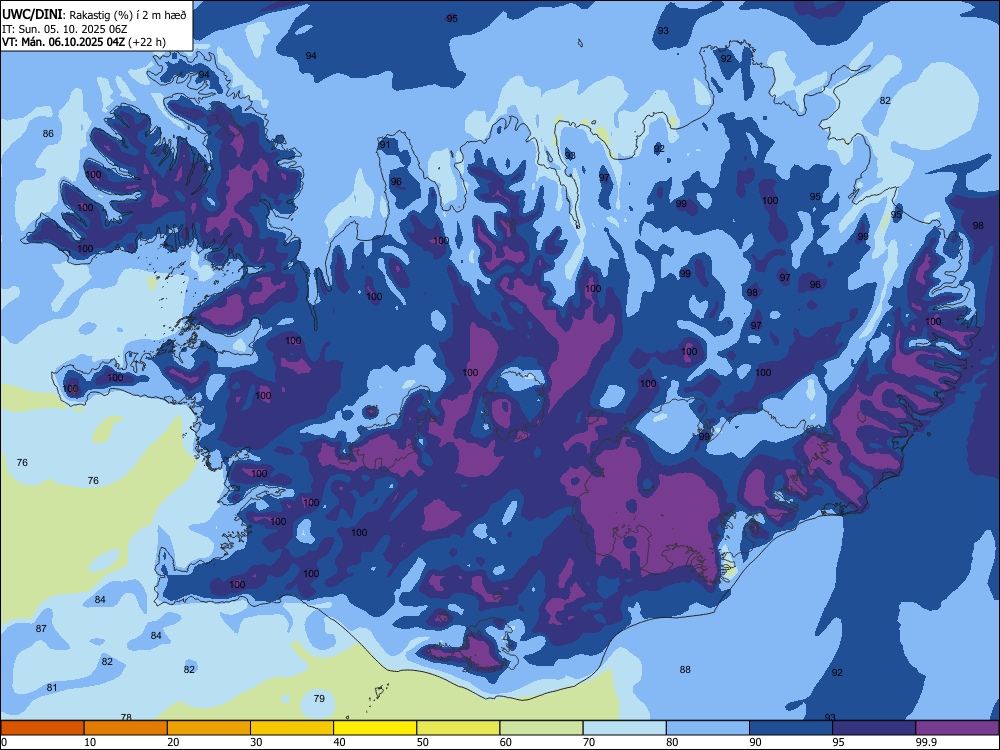
Task: Click the legend tick label '10'
Action: pos(90,742)
